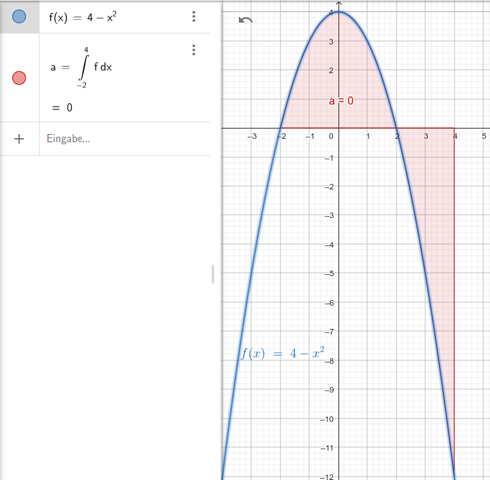Open more options for f(x) row
The image size is (490, 480).
tap(194, 16)
